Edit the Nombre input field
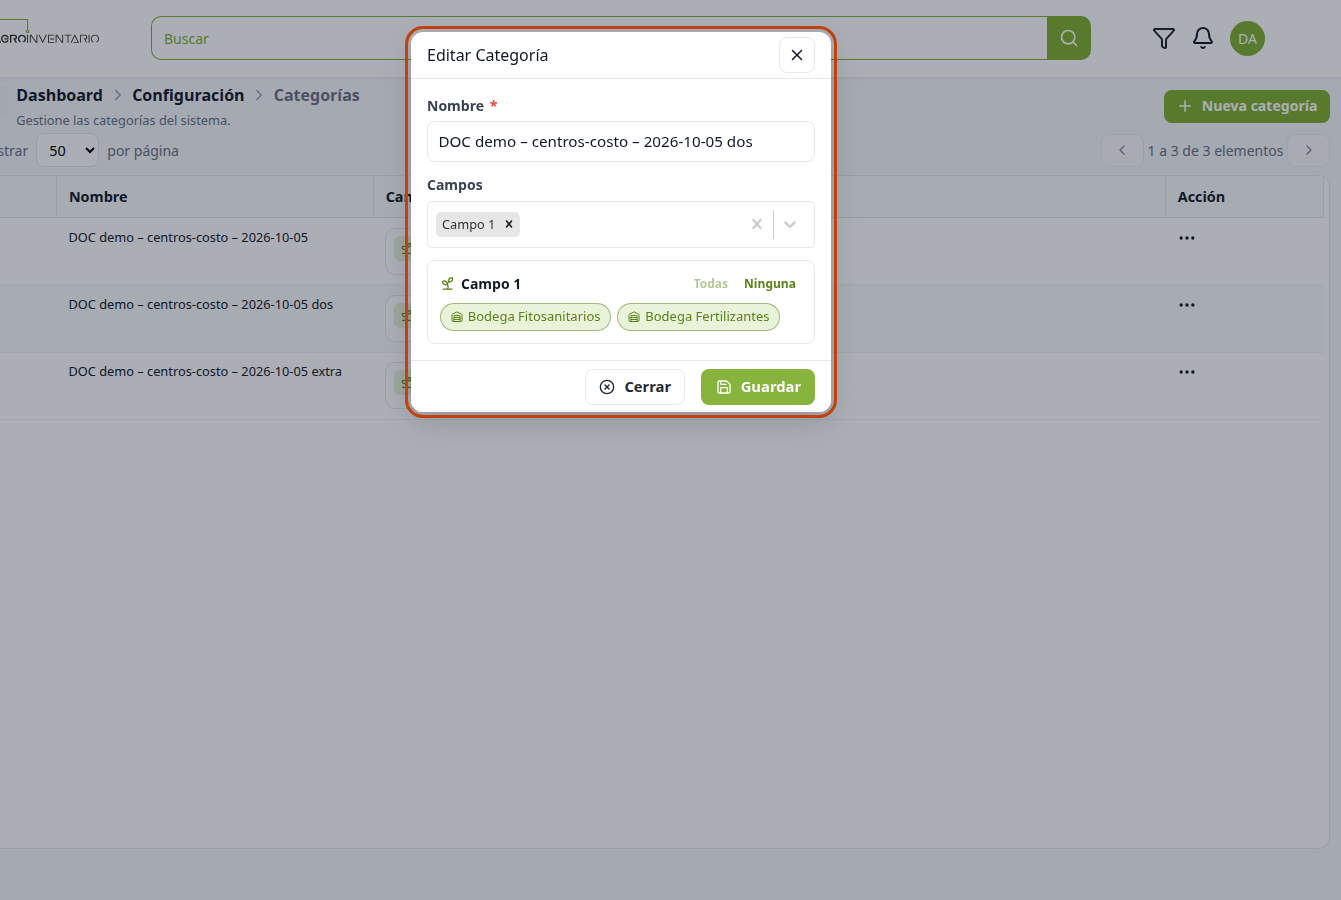The height and width of the screenshot is (900, 1341). click(621, 142)
